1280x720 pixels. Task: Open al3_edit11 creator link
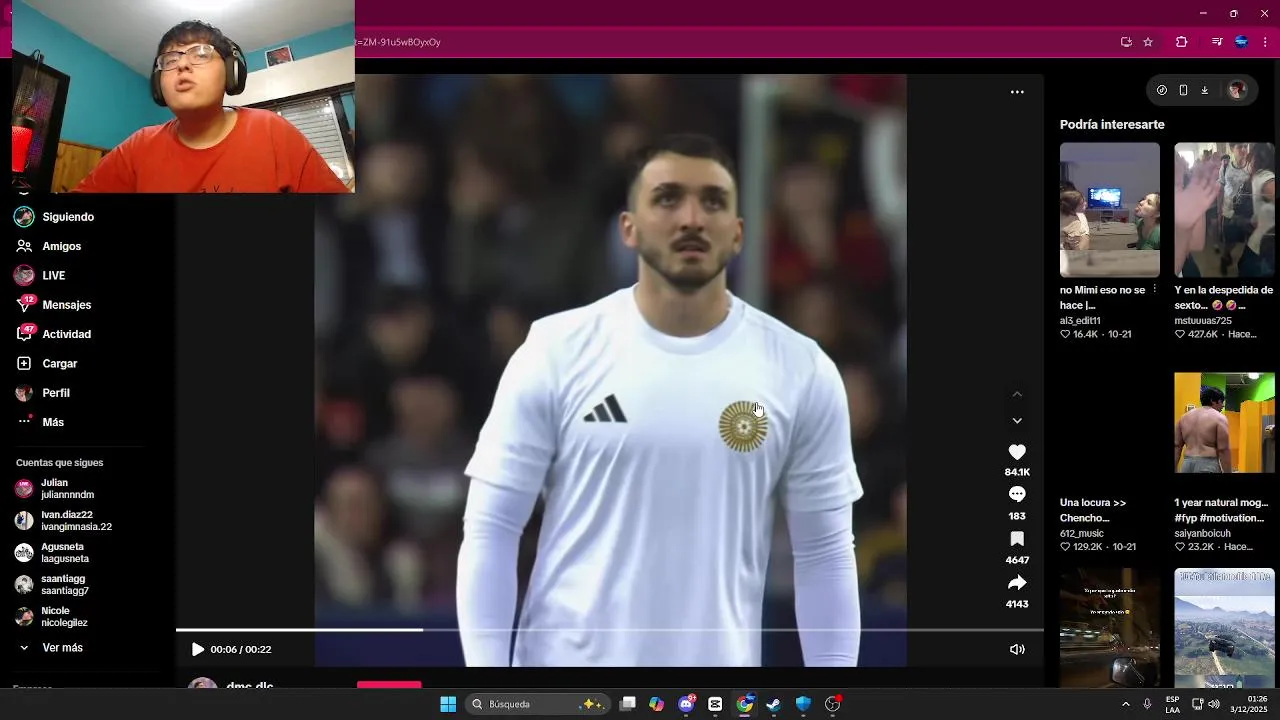(x=1080, y=321)
